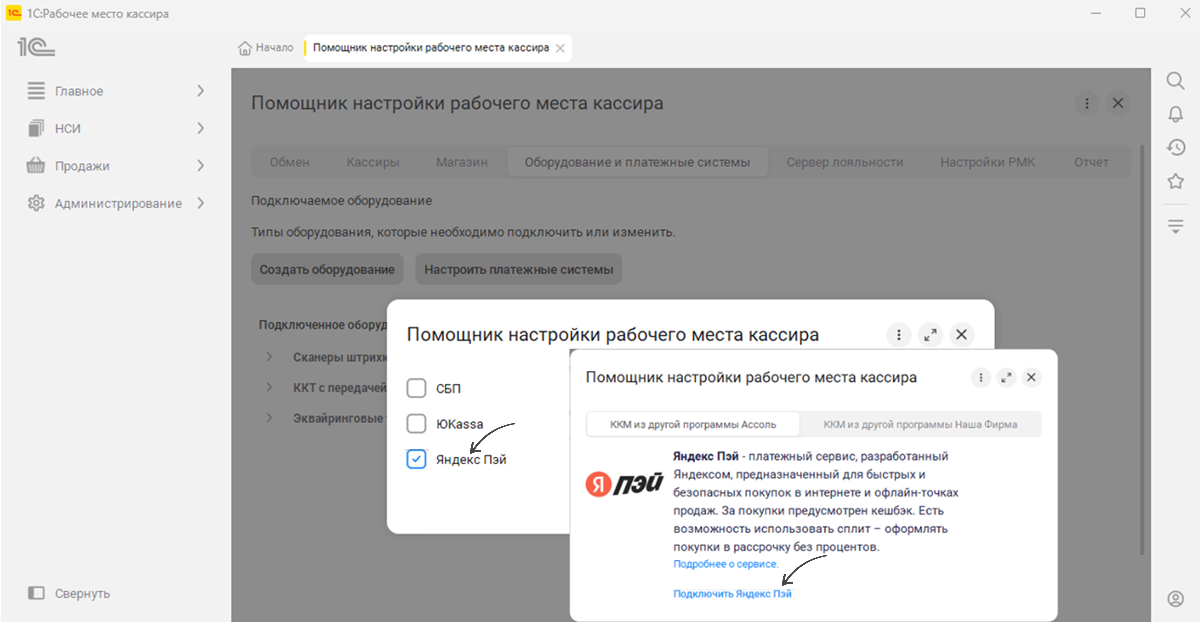Switch to Магазин tab
The height and width of the screenshot is (622, 1200).
coord(462,162)
